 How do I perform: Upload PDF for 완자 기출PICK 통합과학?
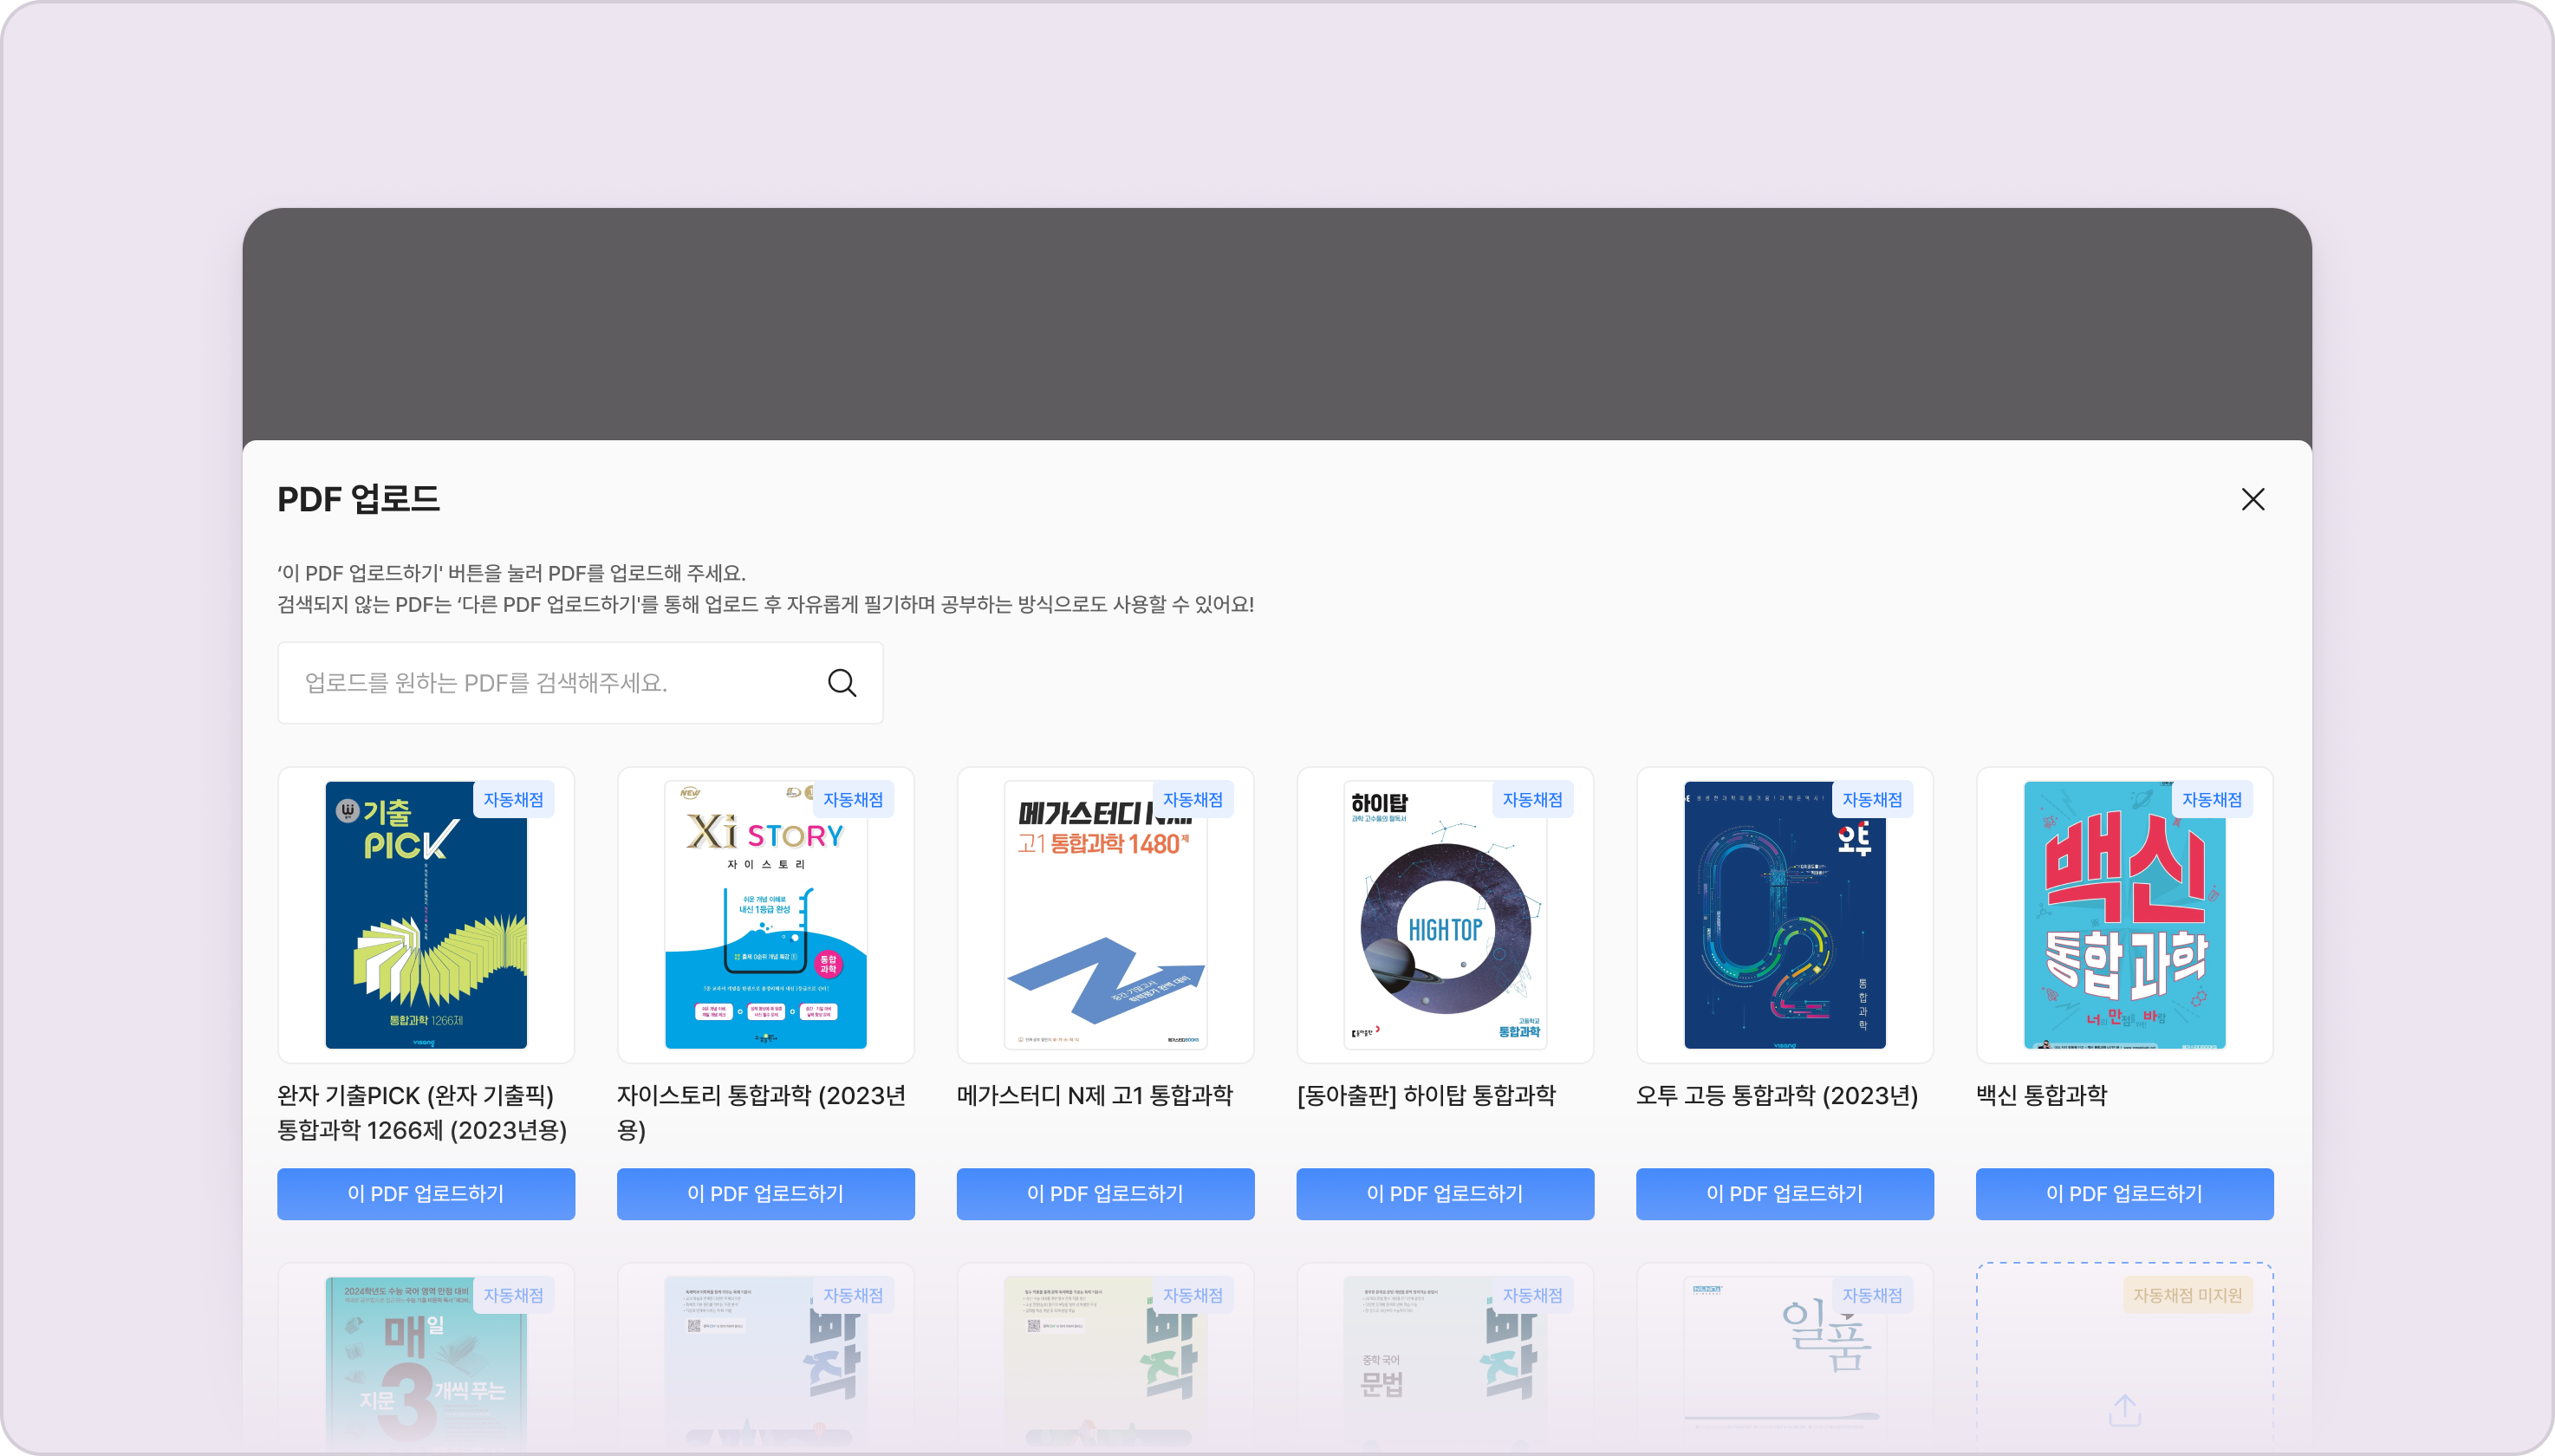(426, 1193)
